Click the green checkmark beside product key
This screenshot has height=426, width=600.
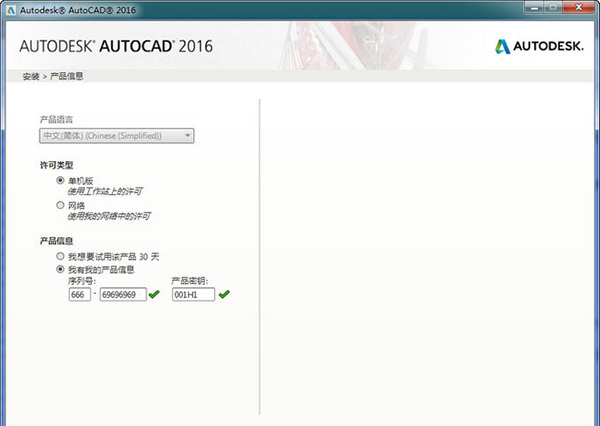click(x=224, y=294)
